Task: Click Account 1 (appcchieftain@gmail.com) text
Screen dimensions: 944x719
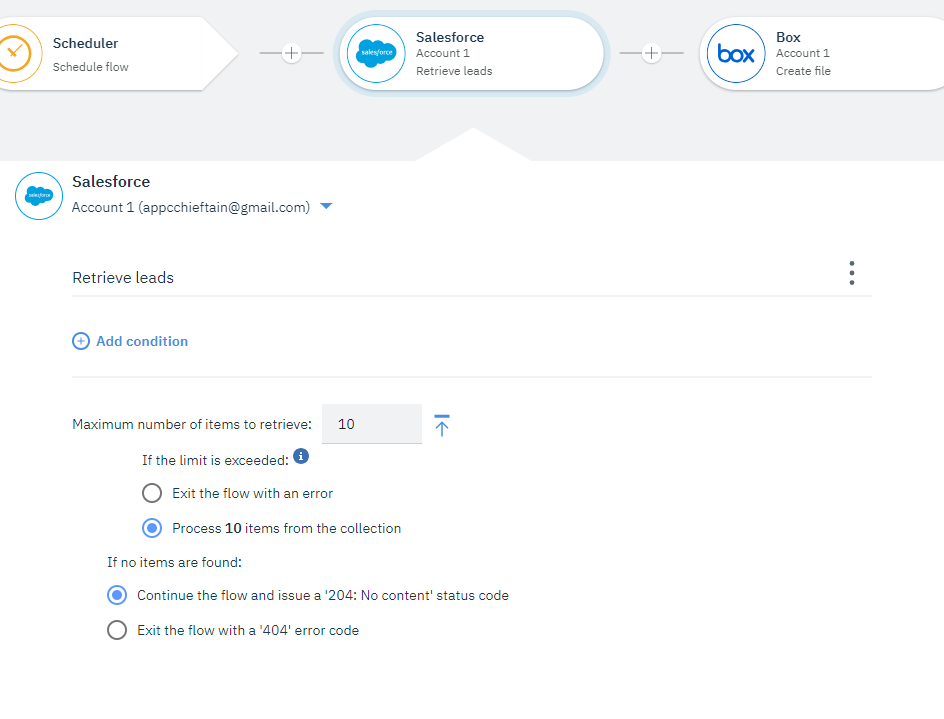Action: [x=191, y=207]
